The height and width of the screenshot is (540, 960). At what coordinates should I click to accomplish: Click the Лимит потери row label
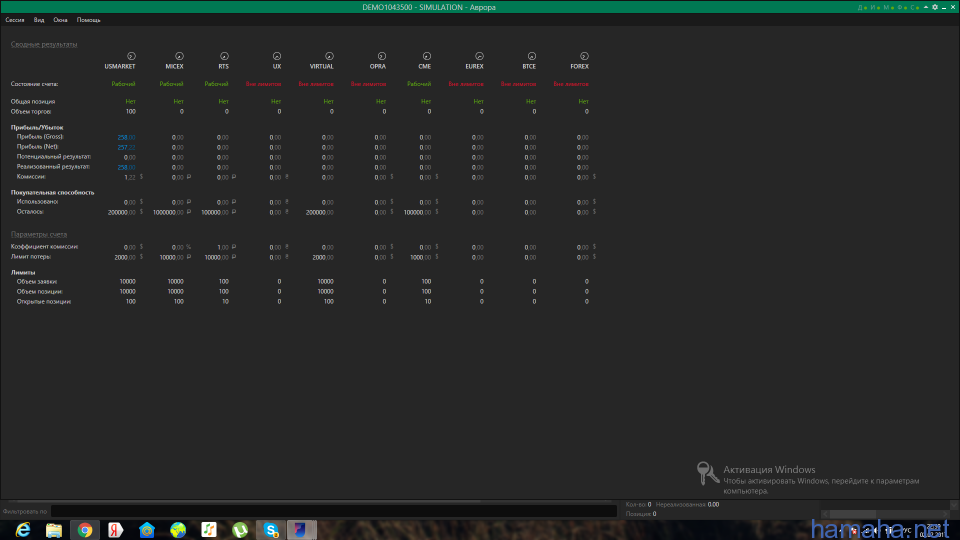coord(31,257)
